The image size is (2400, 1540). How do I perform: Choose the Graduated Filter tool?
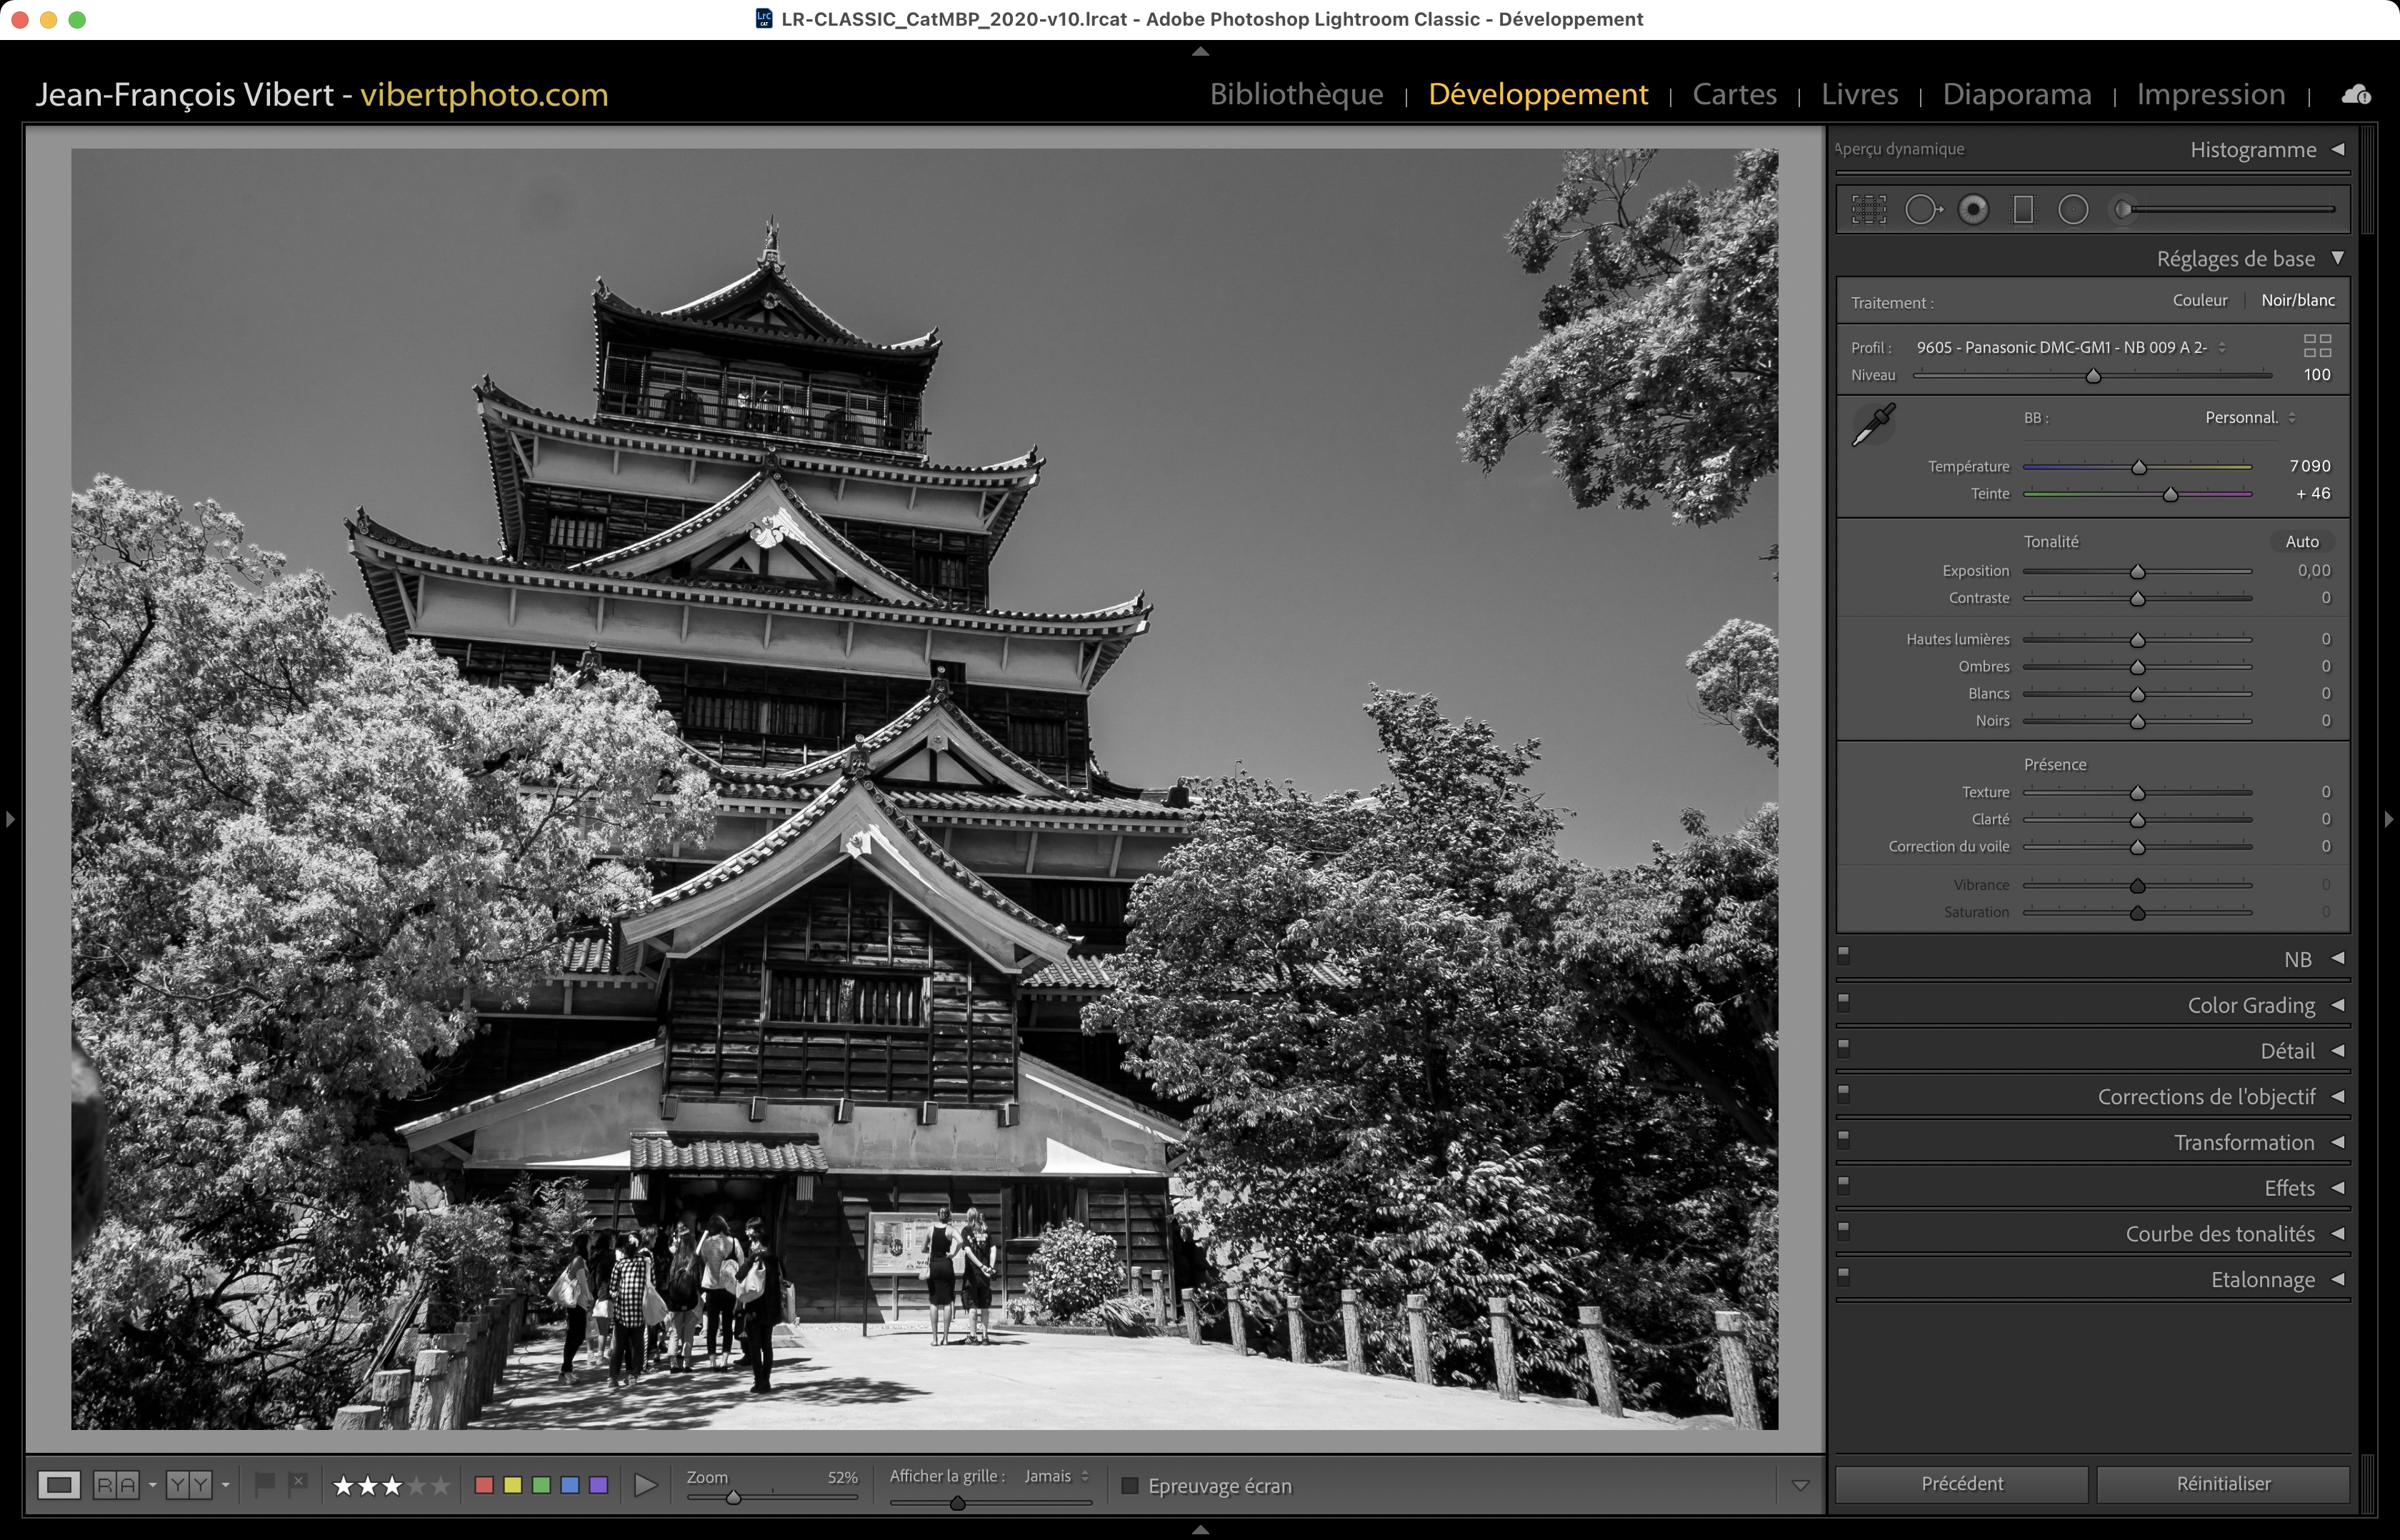(x=2023, y=210)
